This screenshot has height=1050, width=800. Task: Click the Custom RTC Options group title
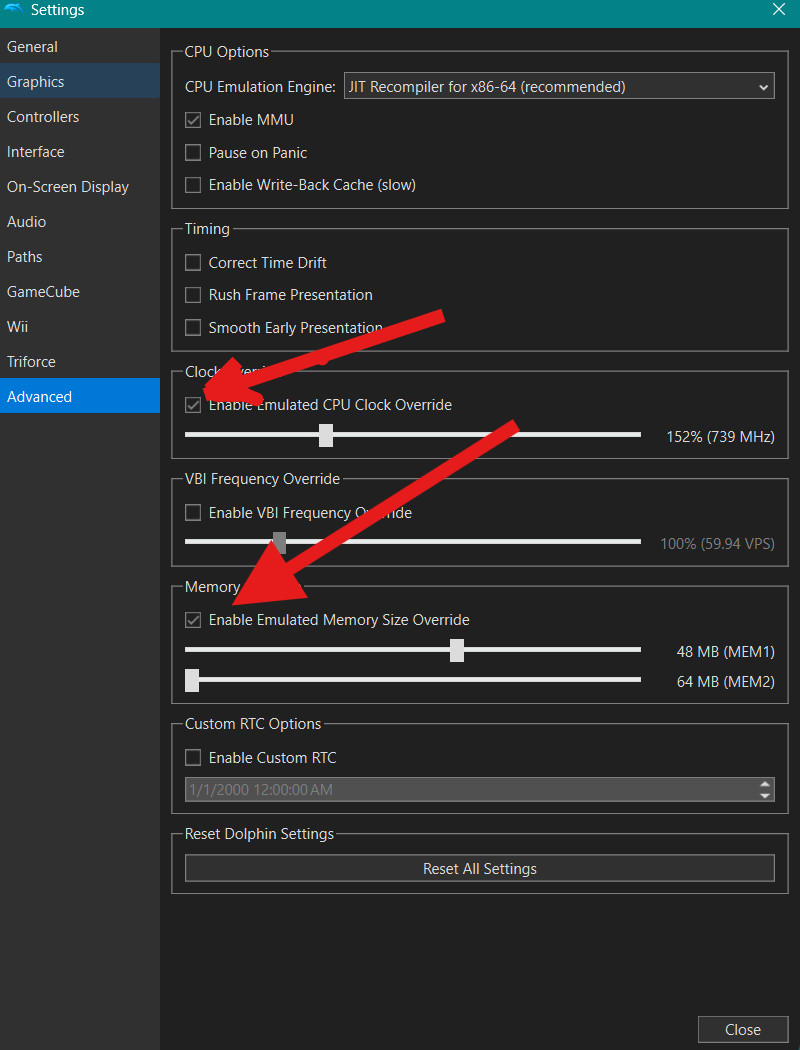coord(253,724)
